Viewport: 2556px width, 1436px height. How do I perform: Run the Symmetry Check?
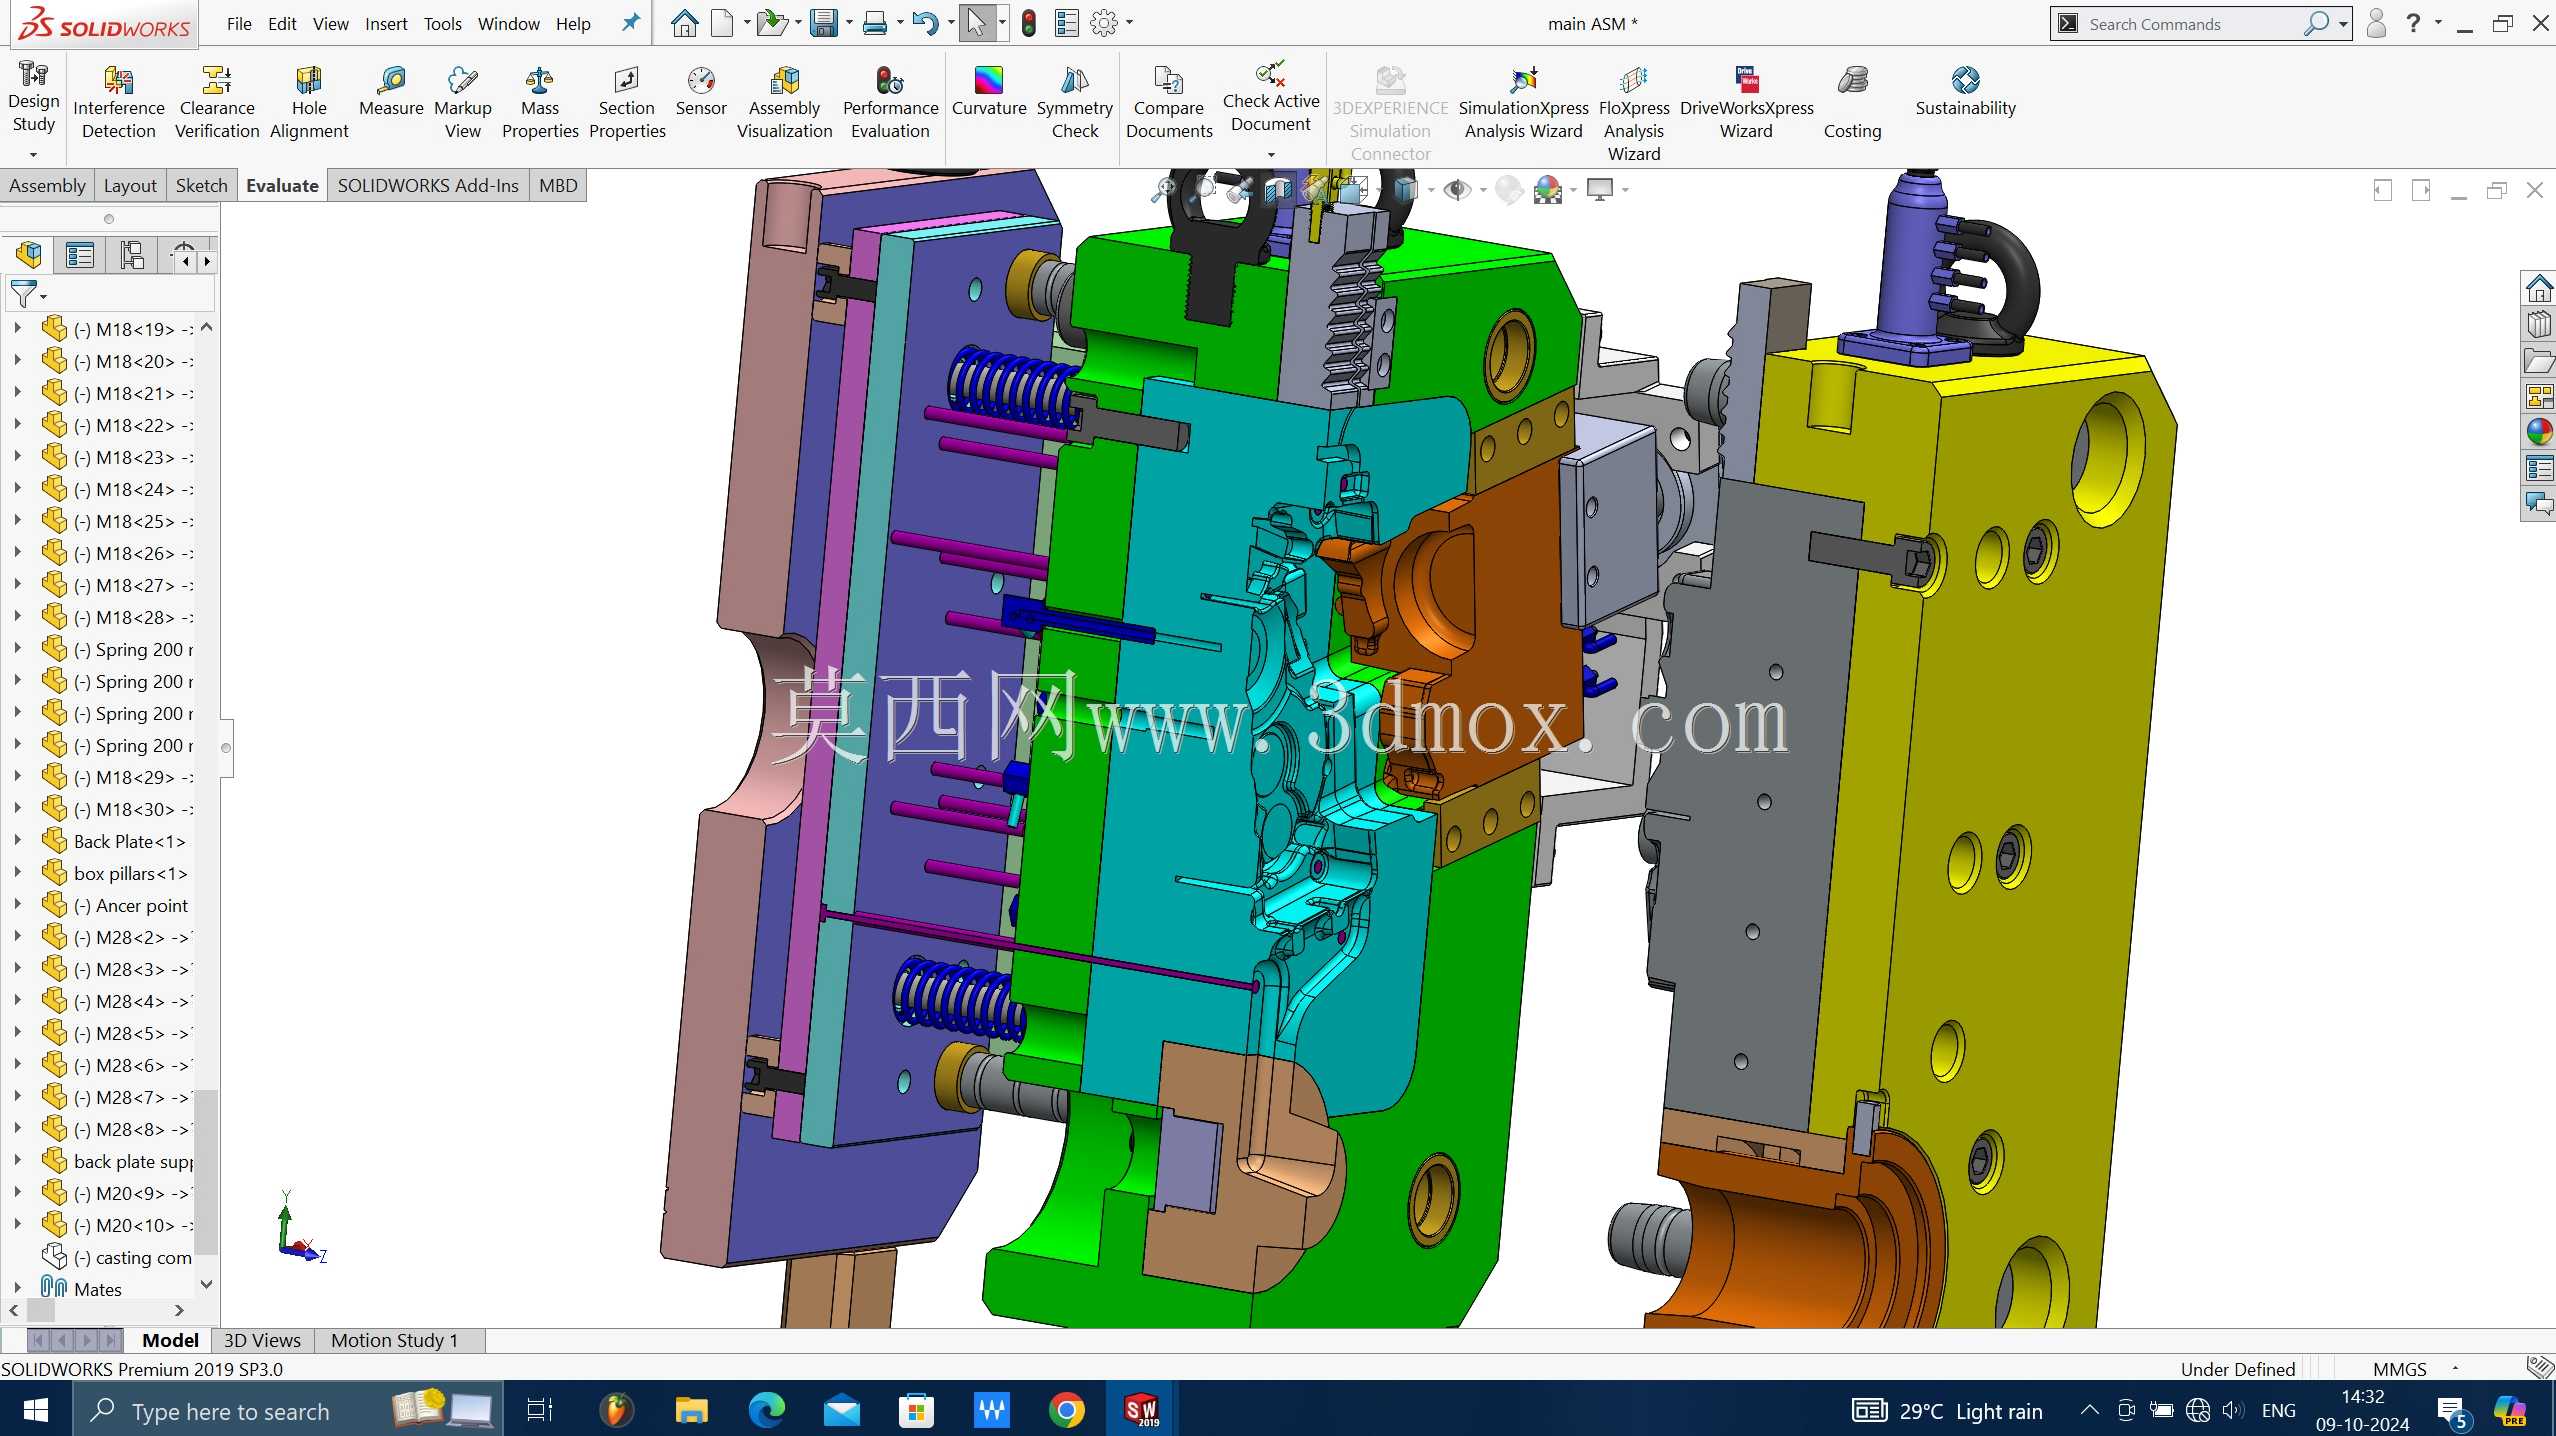(x=1075, y=104)
